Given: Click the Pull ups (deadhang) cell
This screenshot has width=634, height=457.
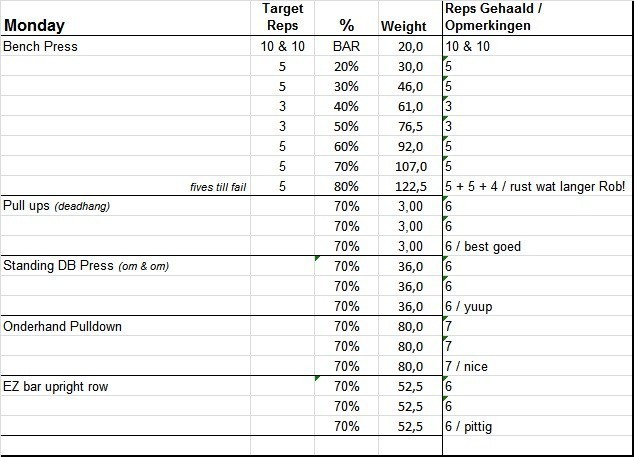Looking at the screenshot, I should point(56,206).
